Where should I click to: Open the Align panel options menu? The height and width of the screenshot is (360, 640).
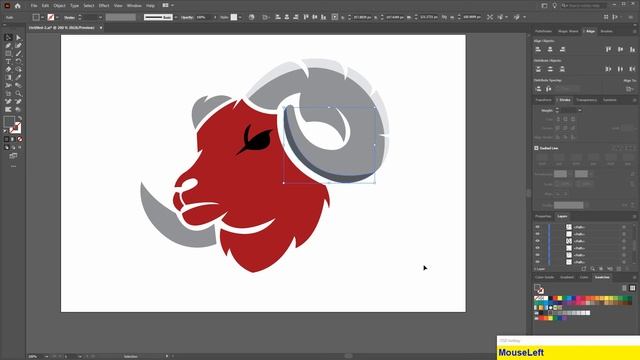(x=635, y=31)
